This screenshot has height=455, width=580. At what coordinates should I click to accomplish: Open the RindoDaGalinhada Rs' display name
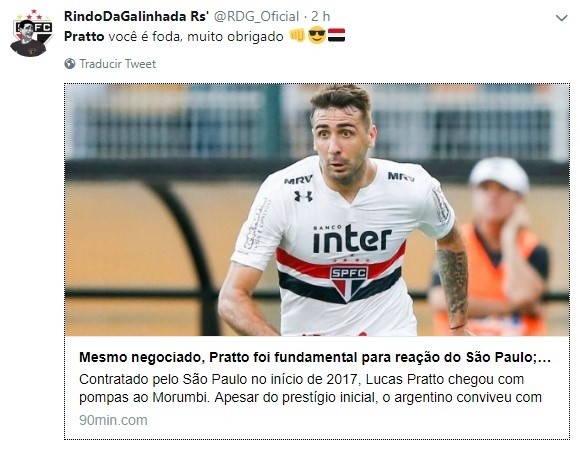coord(136,16)
